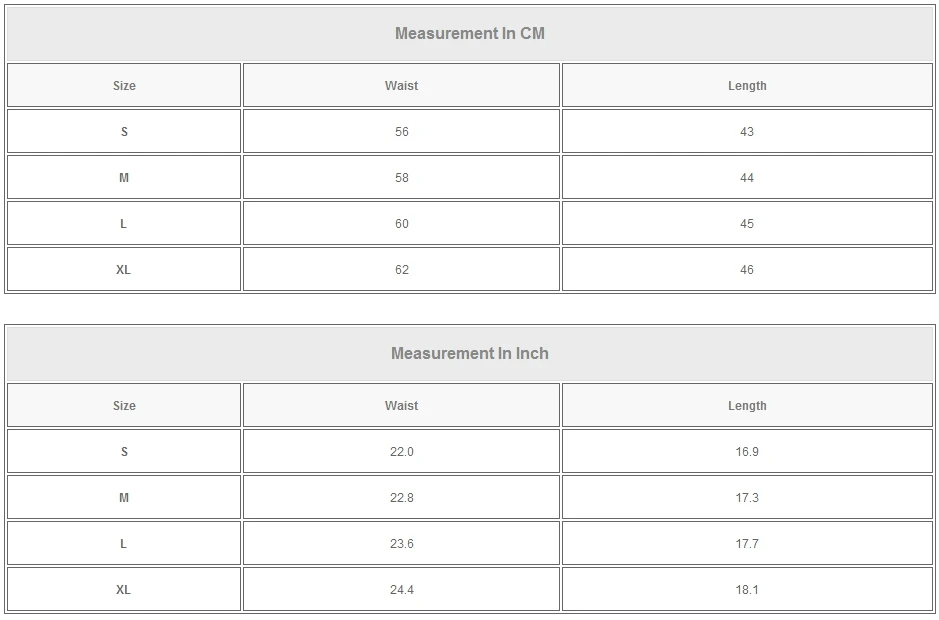Click the 17.7 inch length cell
This screenshot has width=939, height=620.
click(747, 544)
